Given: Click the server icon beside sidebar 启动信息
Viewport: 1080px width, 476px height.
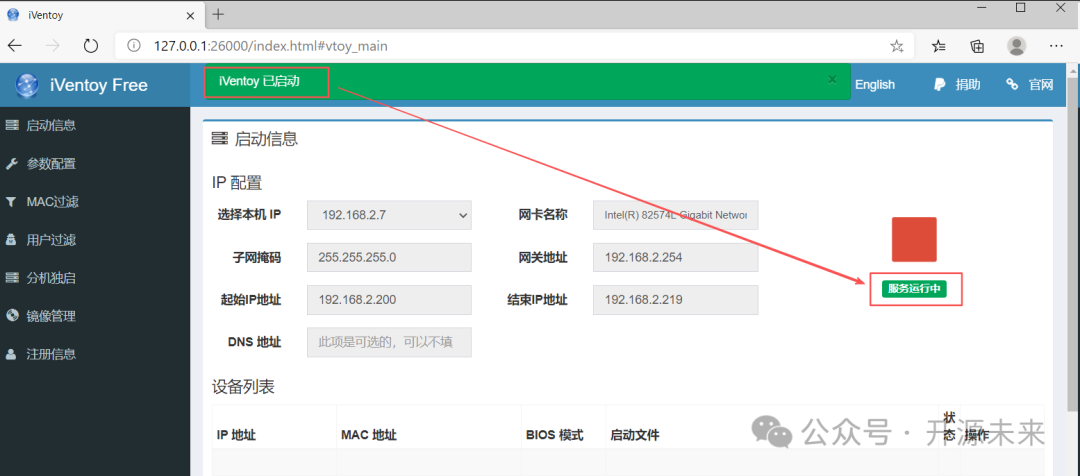Looking at the screenshot, I should [x=11, y=125].
